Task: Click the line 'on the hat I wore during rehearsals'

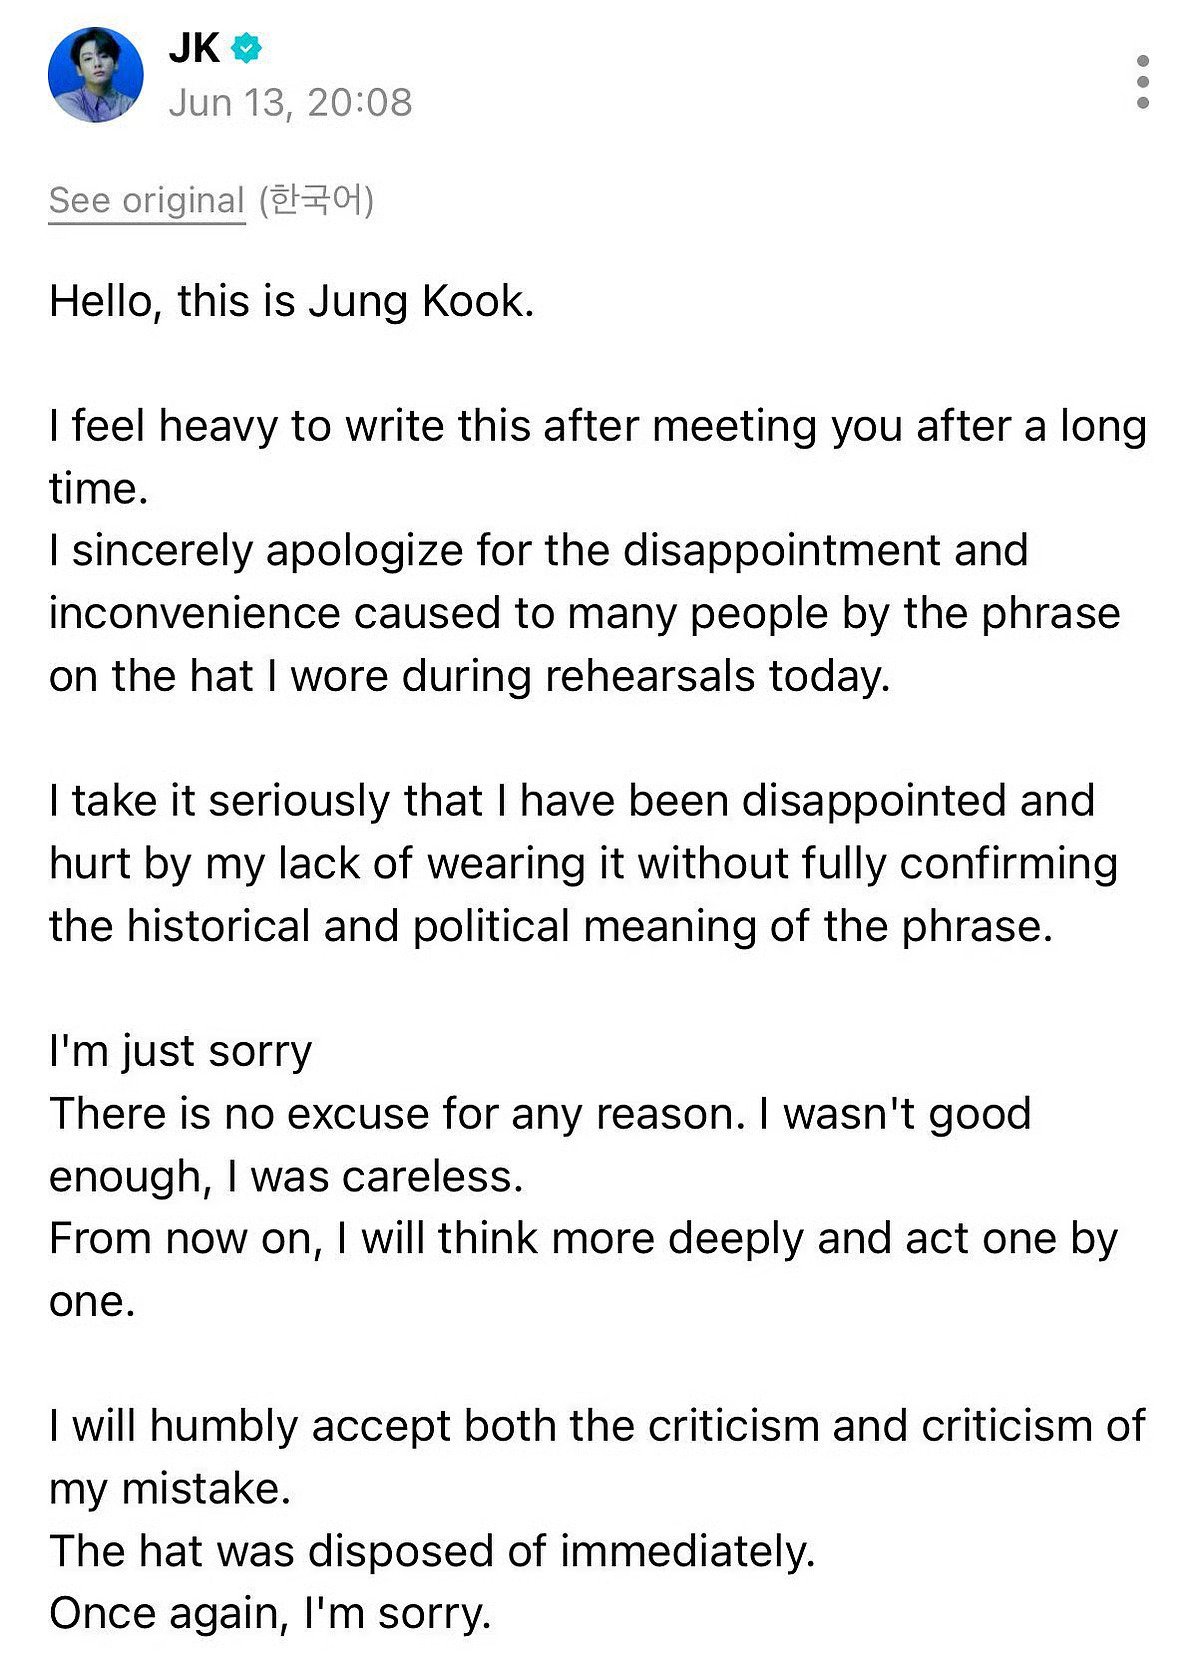Action: (x=469, y=677)
